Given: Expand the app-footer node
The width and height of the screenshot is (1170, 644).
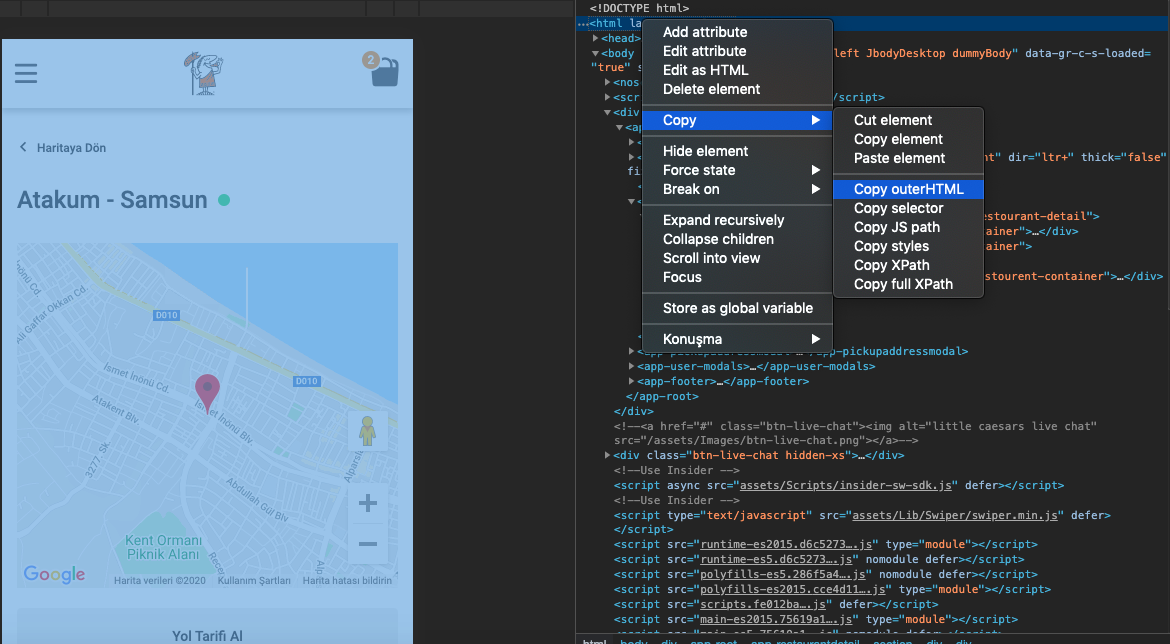Looking at the screenshot, I should [631, 381].
